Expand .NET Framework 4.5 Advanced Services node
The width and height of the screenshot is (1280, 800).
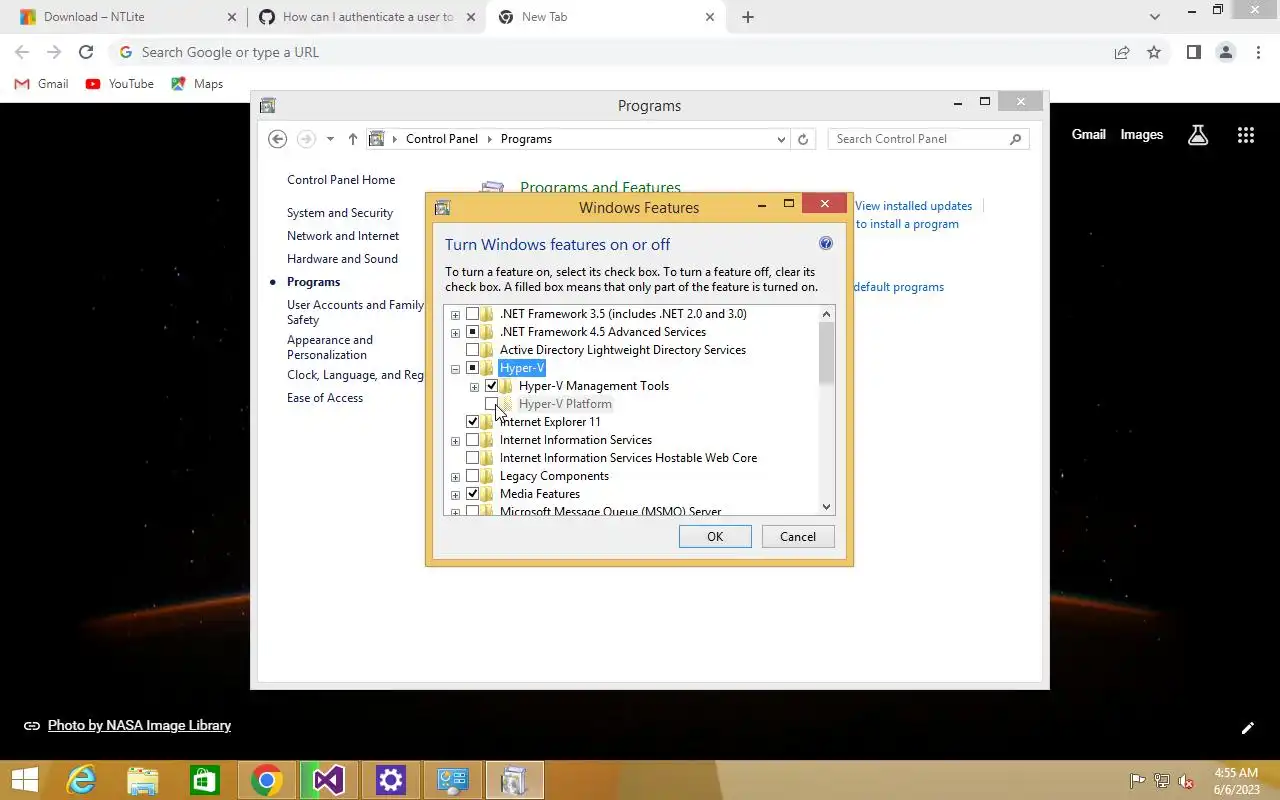click(455, 333)
